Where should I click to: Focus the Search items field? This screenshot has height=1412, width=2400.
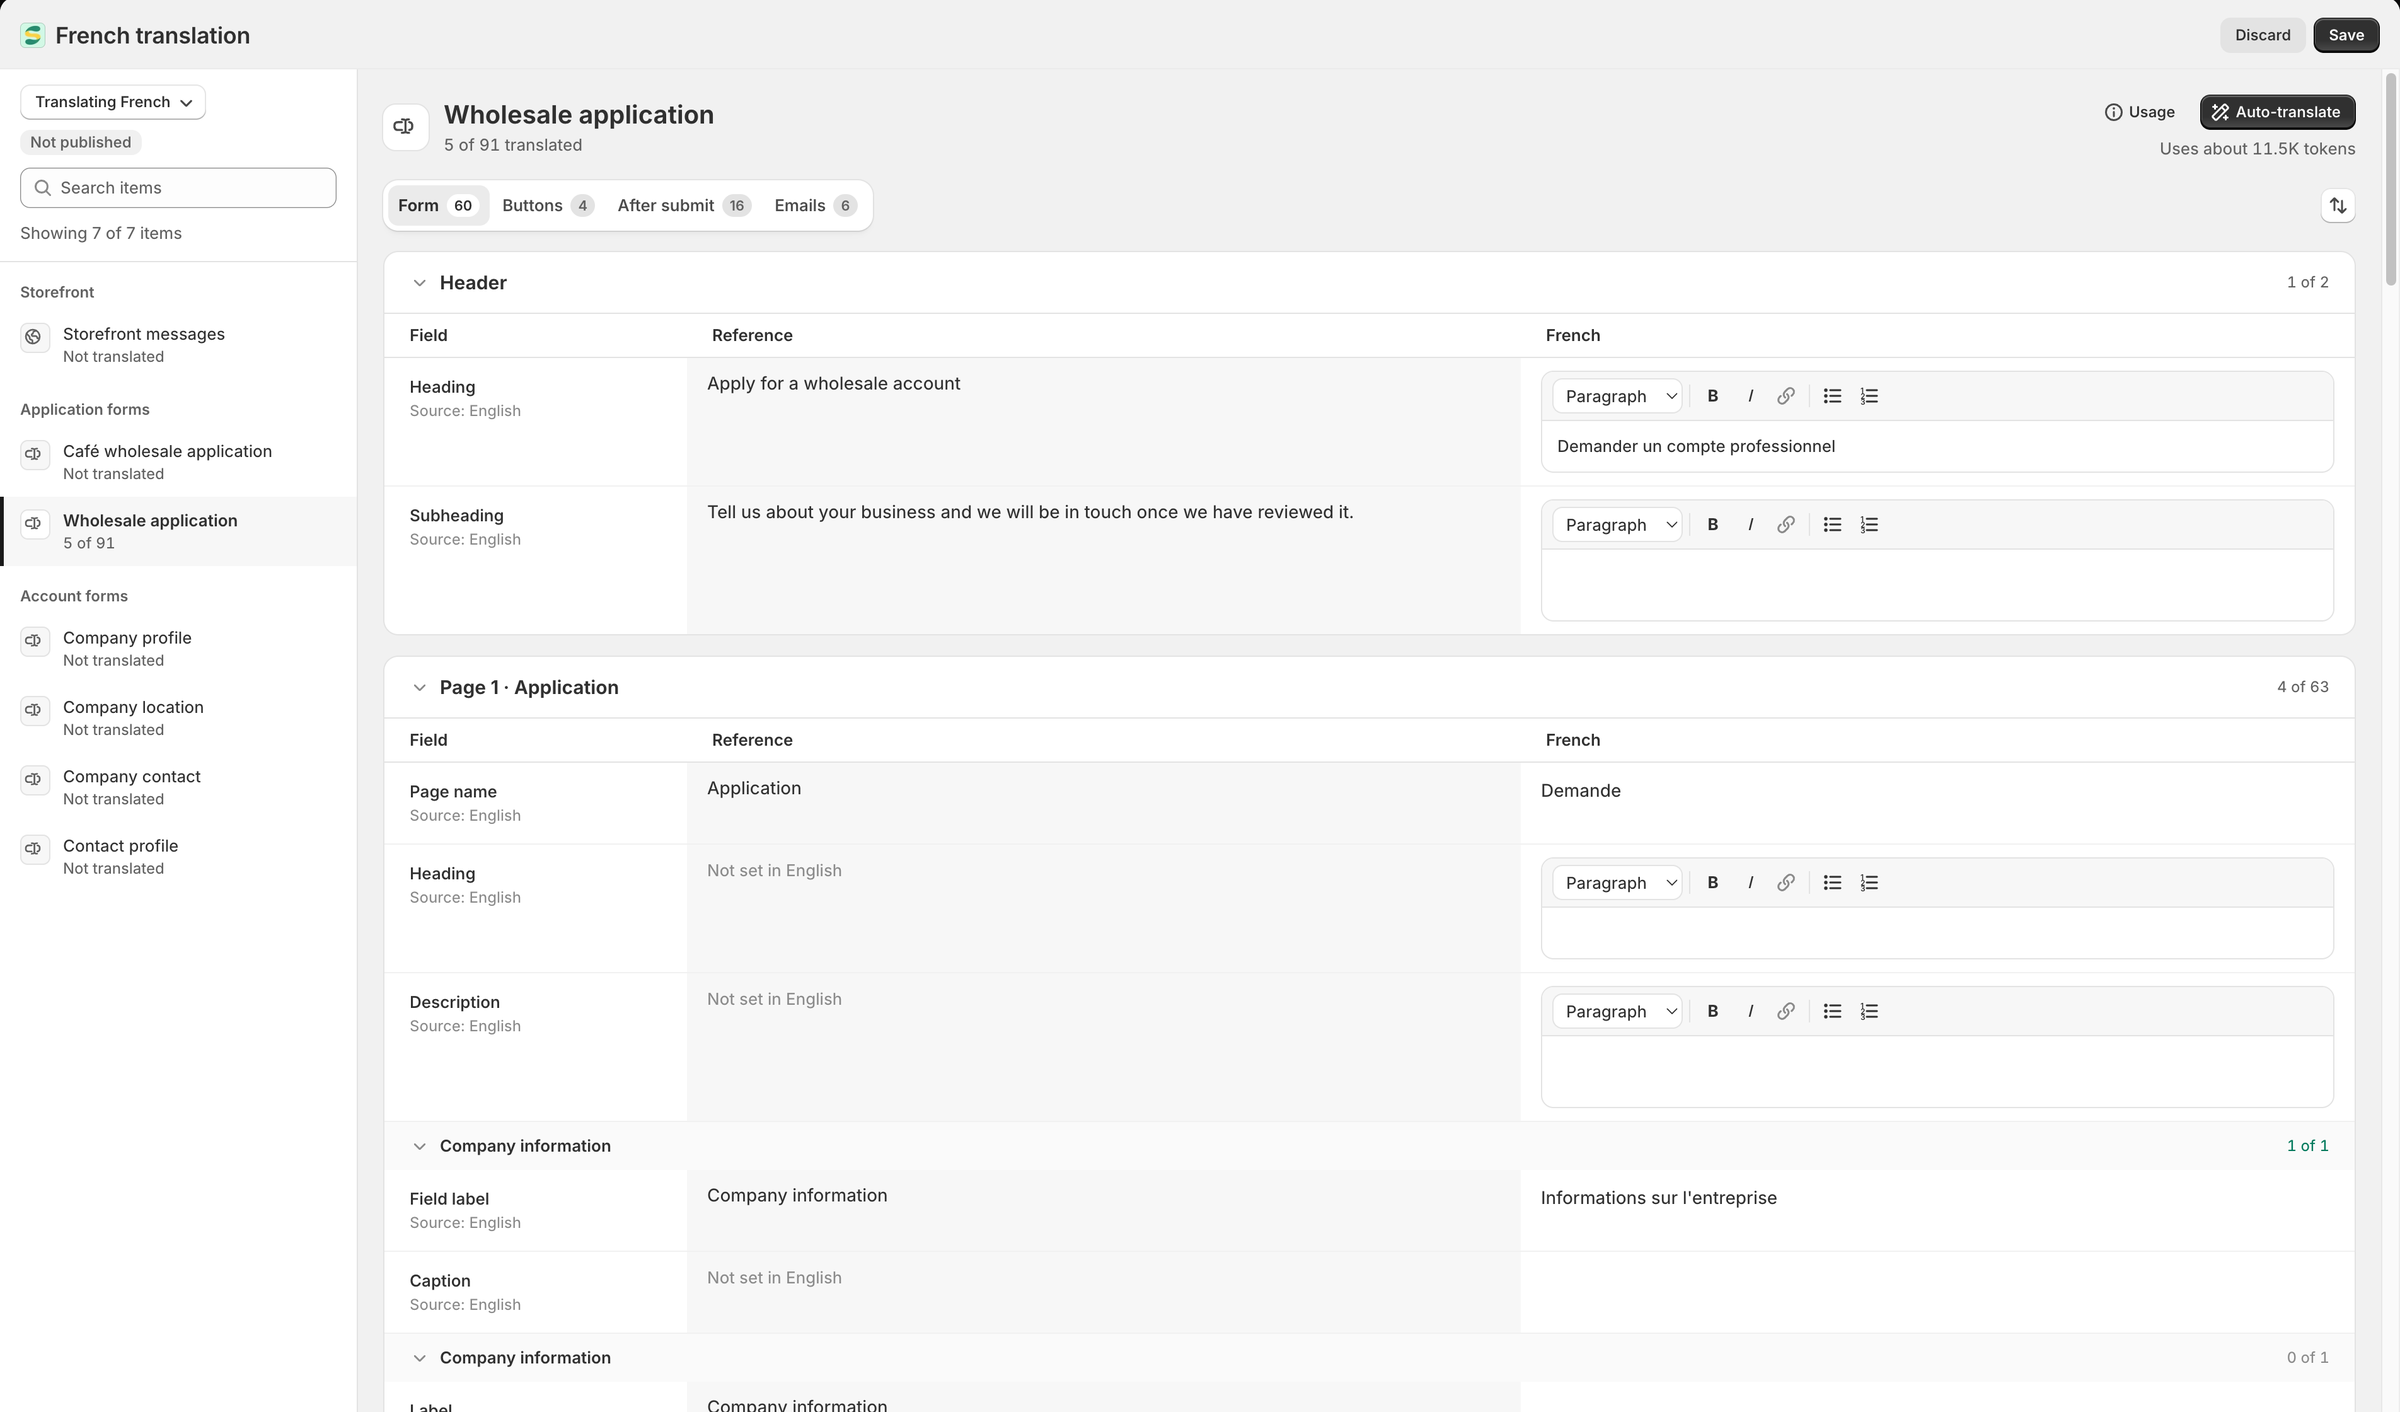(x=178, y=188)
